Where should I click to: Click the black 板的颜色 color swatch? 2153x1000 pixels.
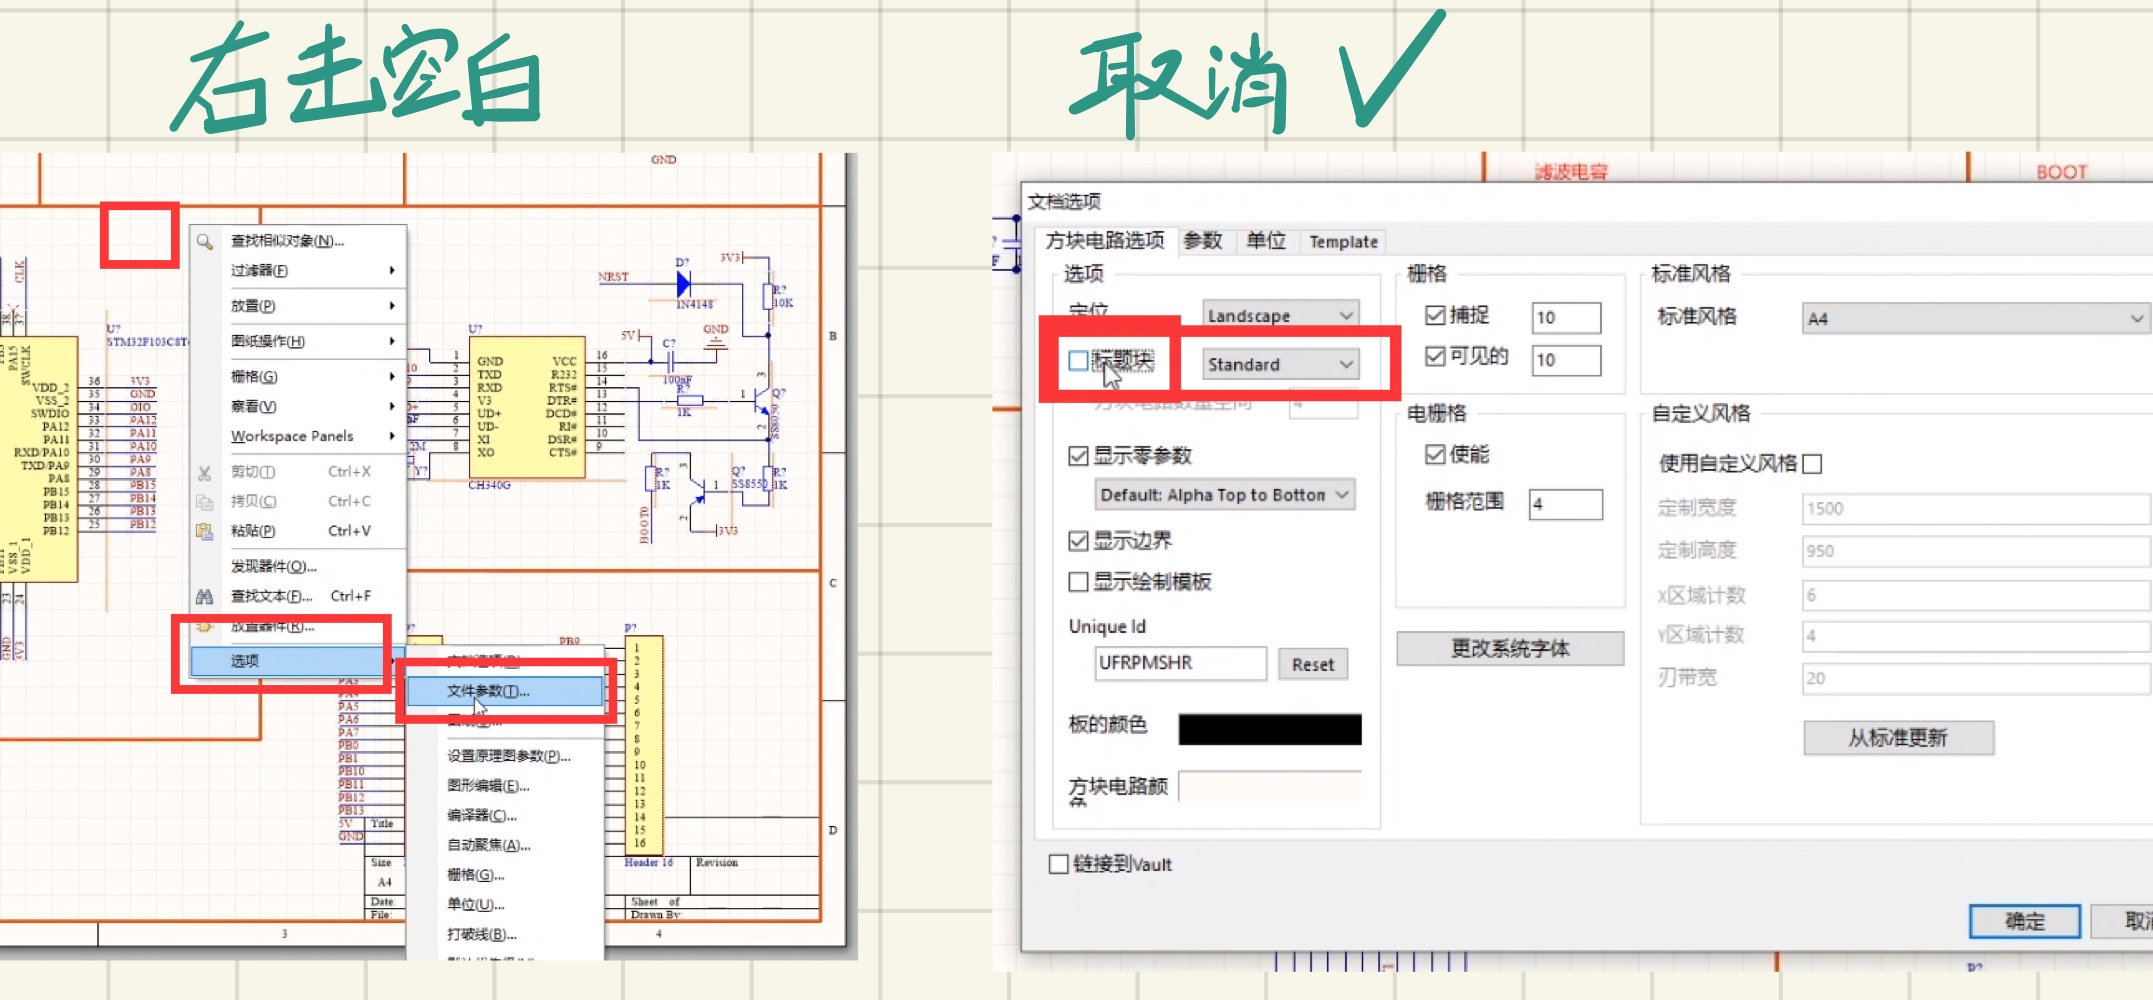[x=1269, y=730]
